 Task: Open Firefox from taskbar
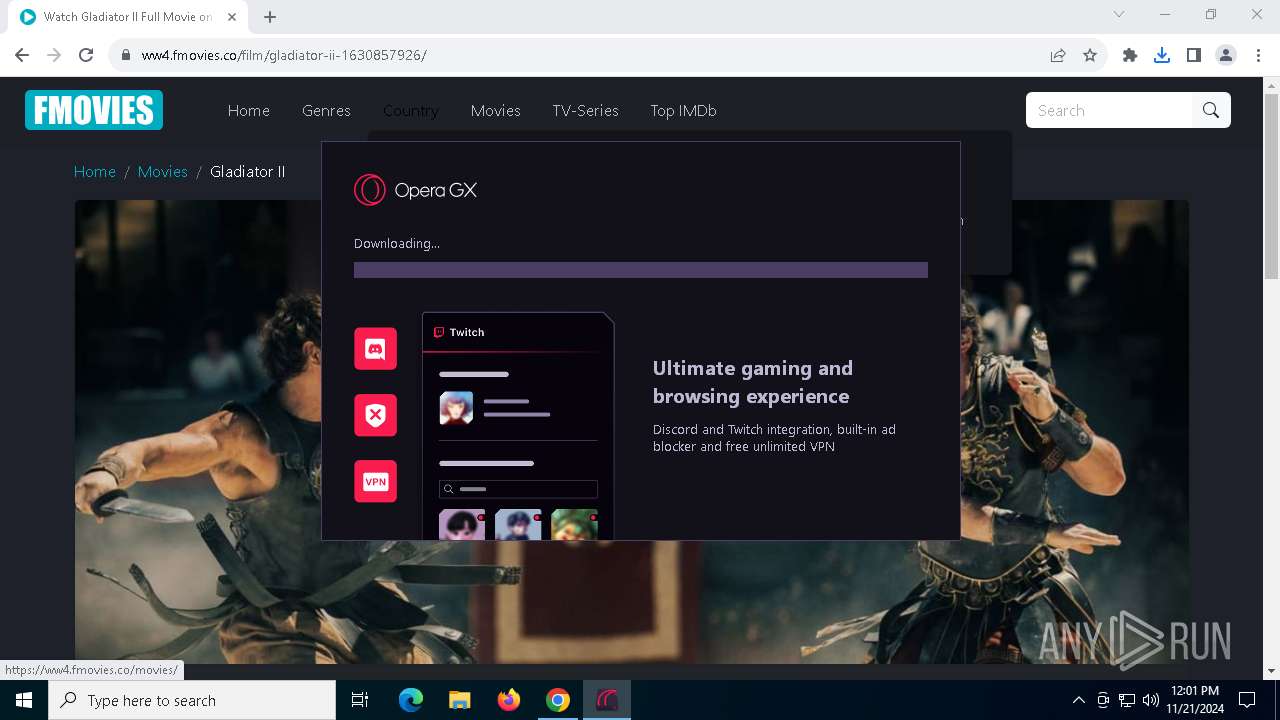pyautogui.click(x=509, y=700)
